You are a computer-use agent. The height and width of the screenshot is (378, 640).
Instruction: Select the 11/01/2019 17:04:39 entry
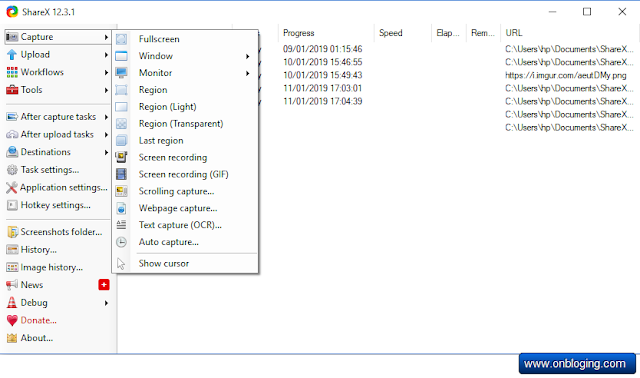(322, 101)
